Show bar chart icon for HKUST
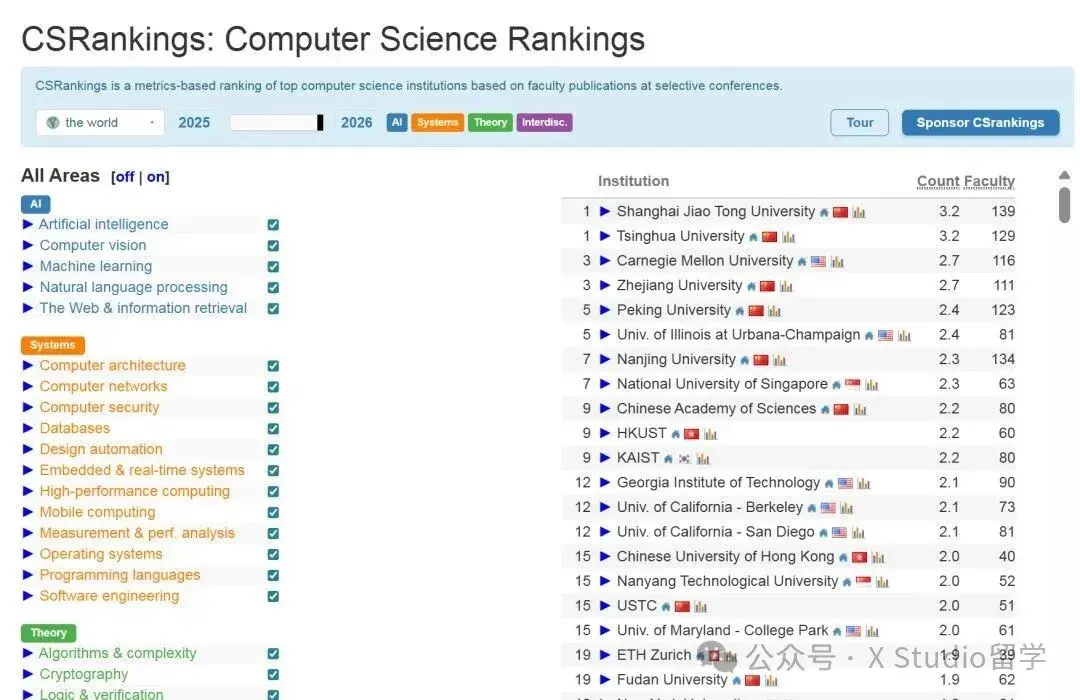This screenshot has width=1080, height=700. click(x=711, y=434)
